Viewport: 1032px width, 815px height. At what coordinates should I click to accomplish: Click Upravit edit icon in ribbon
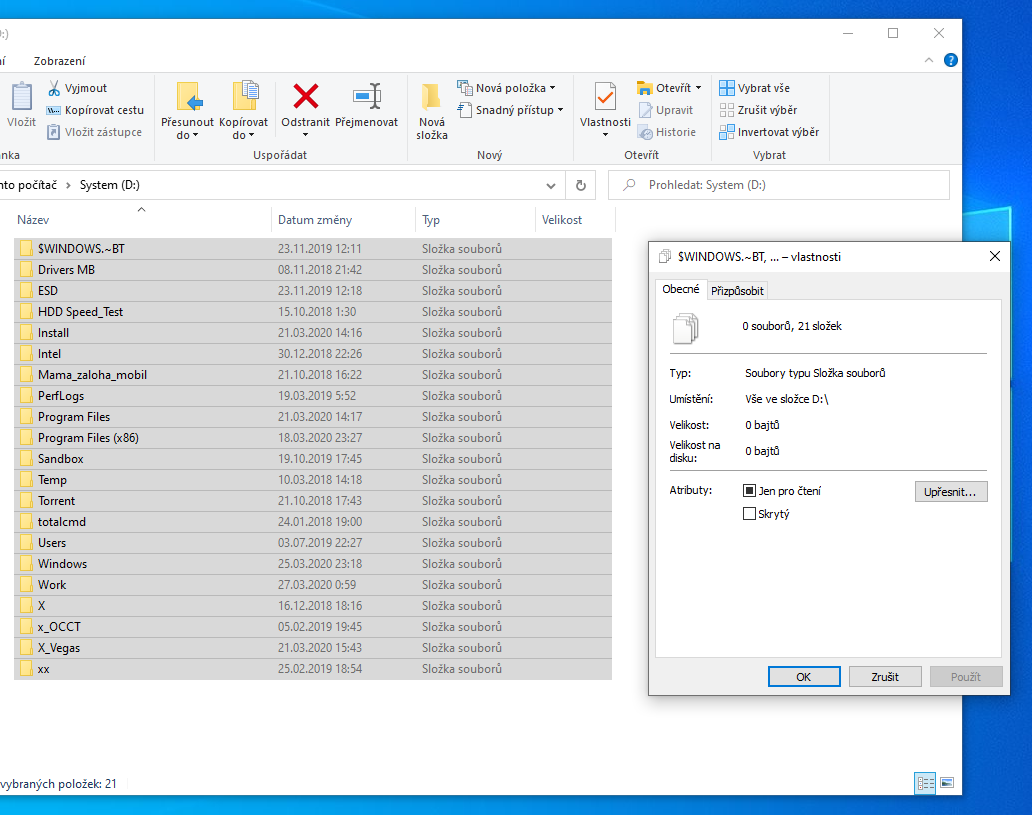point(645,110)
